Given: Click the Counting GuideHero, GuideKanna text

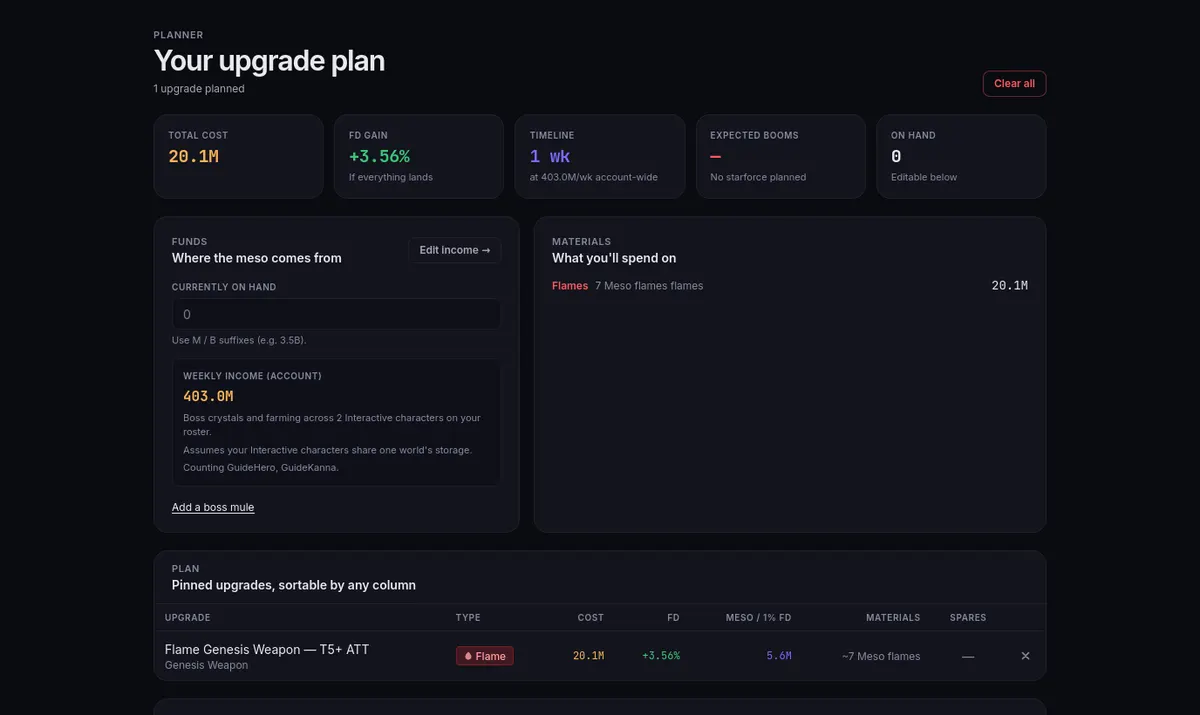Looking at the screenshot, I should pos(261,468).
